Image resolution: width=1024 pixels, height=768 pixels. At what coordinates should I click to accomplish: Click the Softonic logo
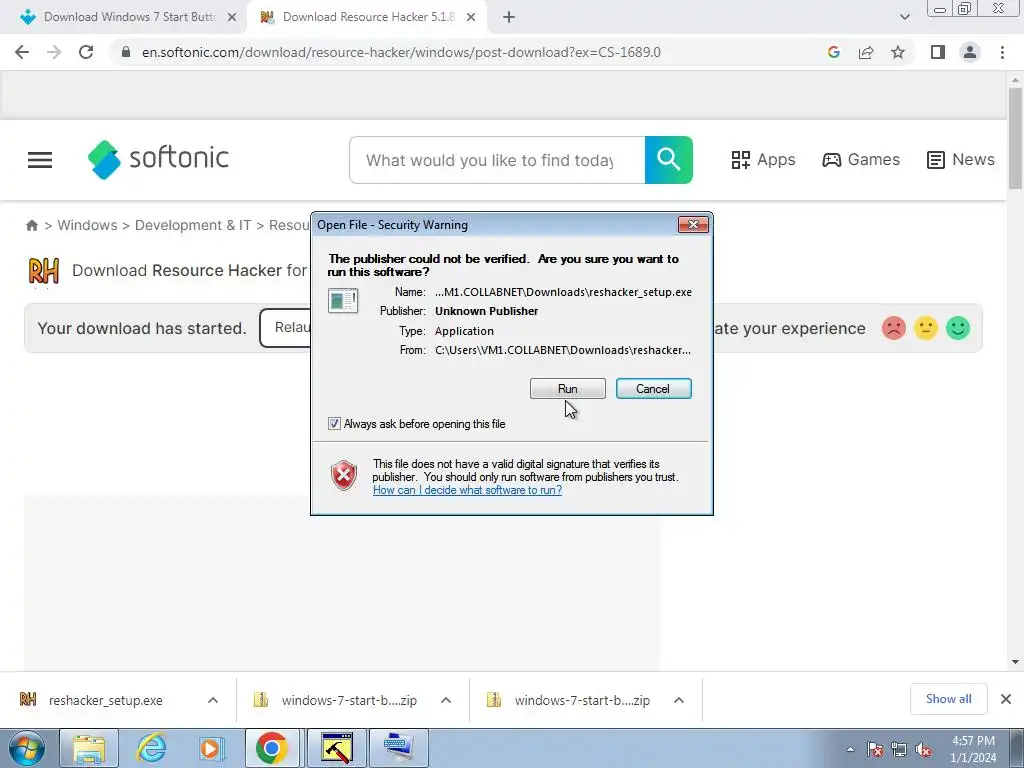[x=158, y=159]
